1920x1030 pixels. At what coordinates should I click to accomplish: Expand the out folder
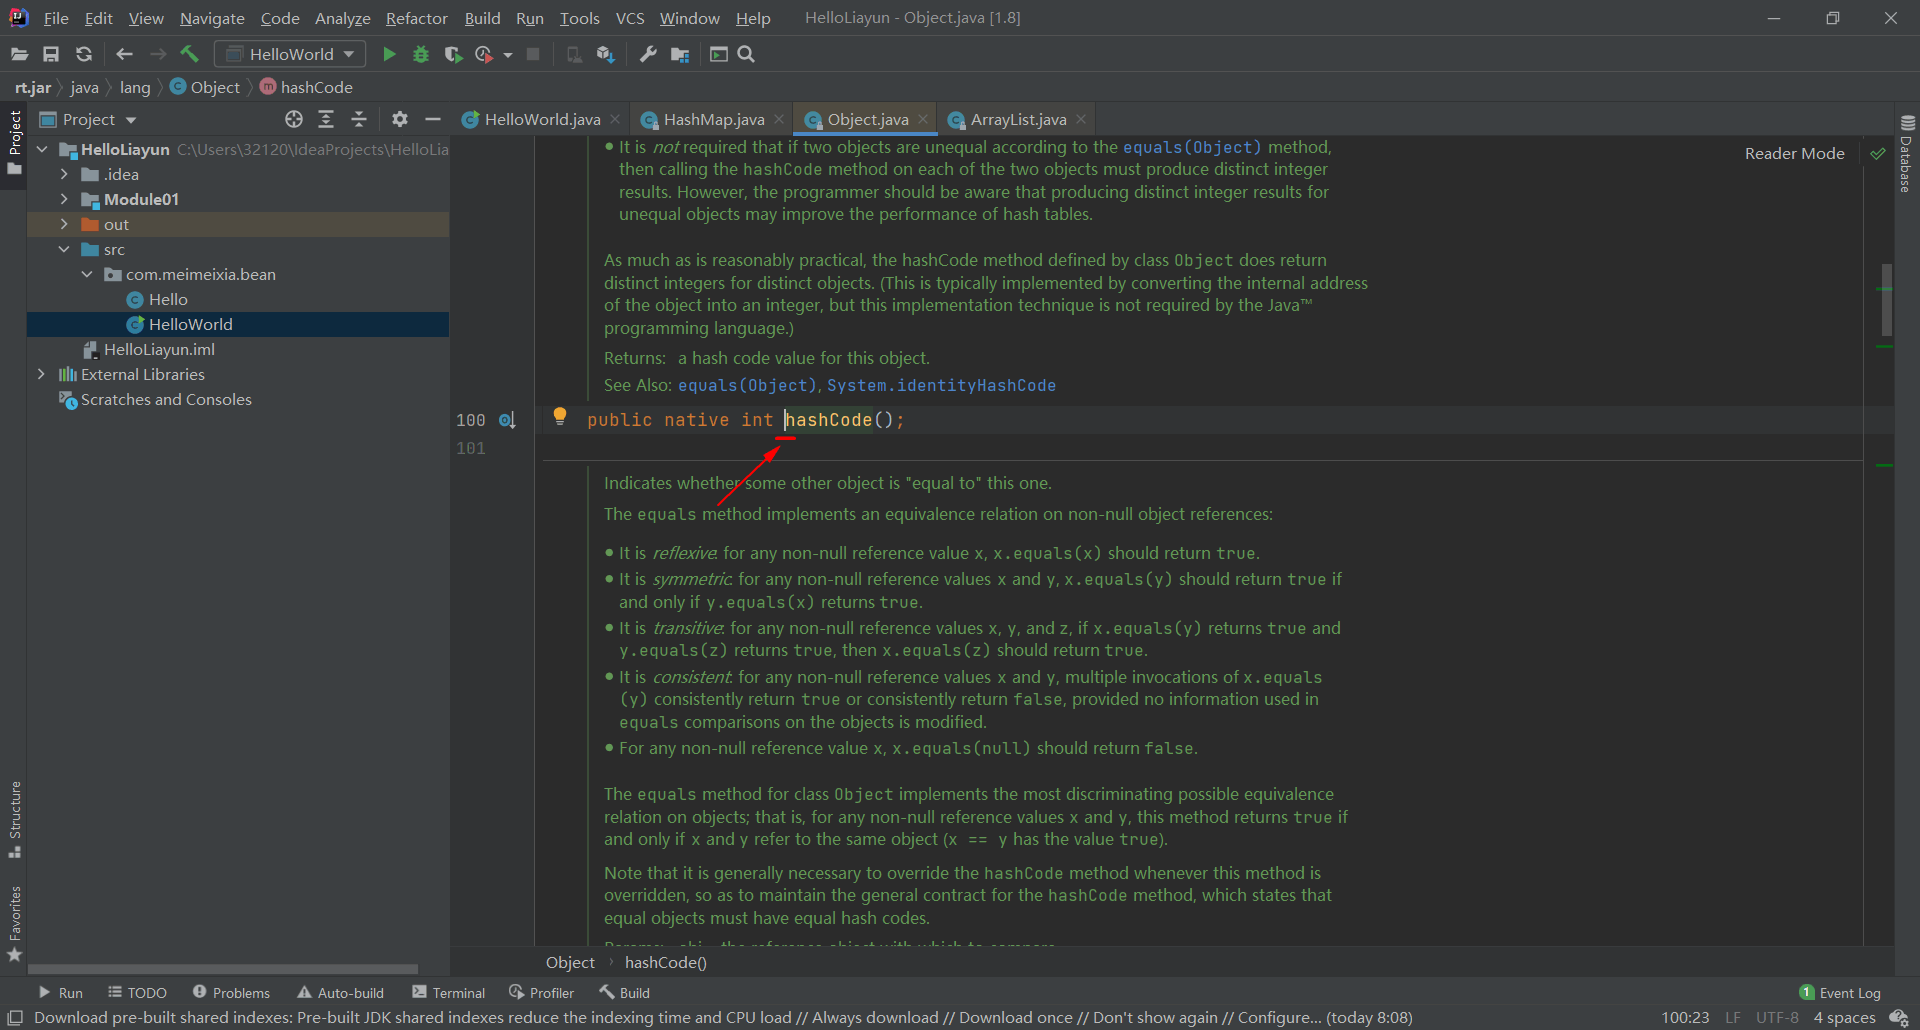(64, 224)
